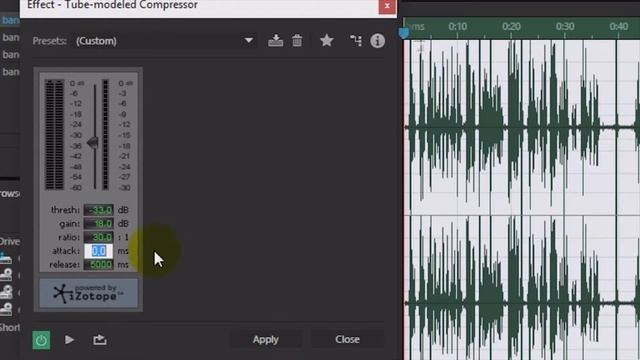Click the gain reduction meter
Image resolution: width=640 pixels, height=360 pixels.
click(x=105, y=135)
